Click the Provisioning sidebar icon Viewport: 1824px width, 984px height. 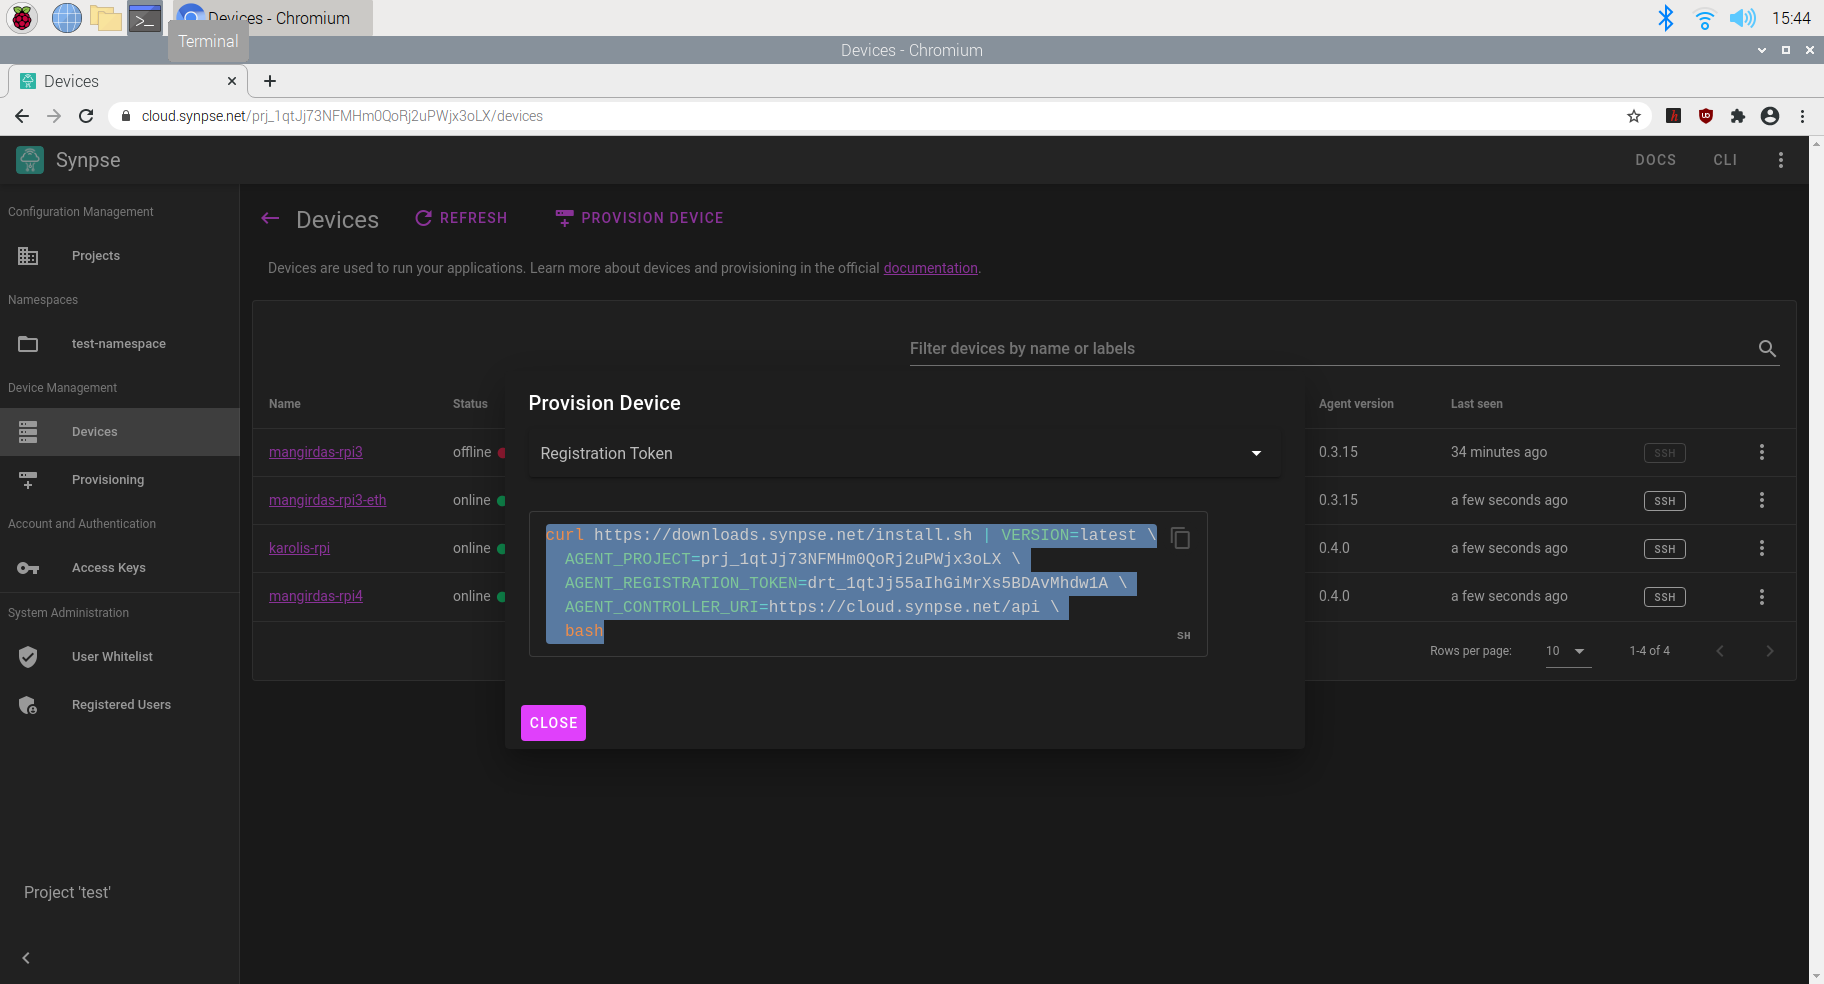pos(27,480)
